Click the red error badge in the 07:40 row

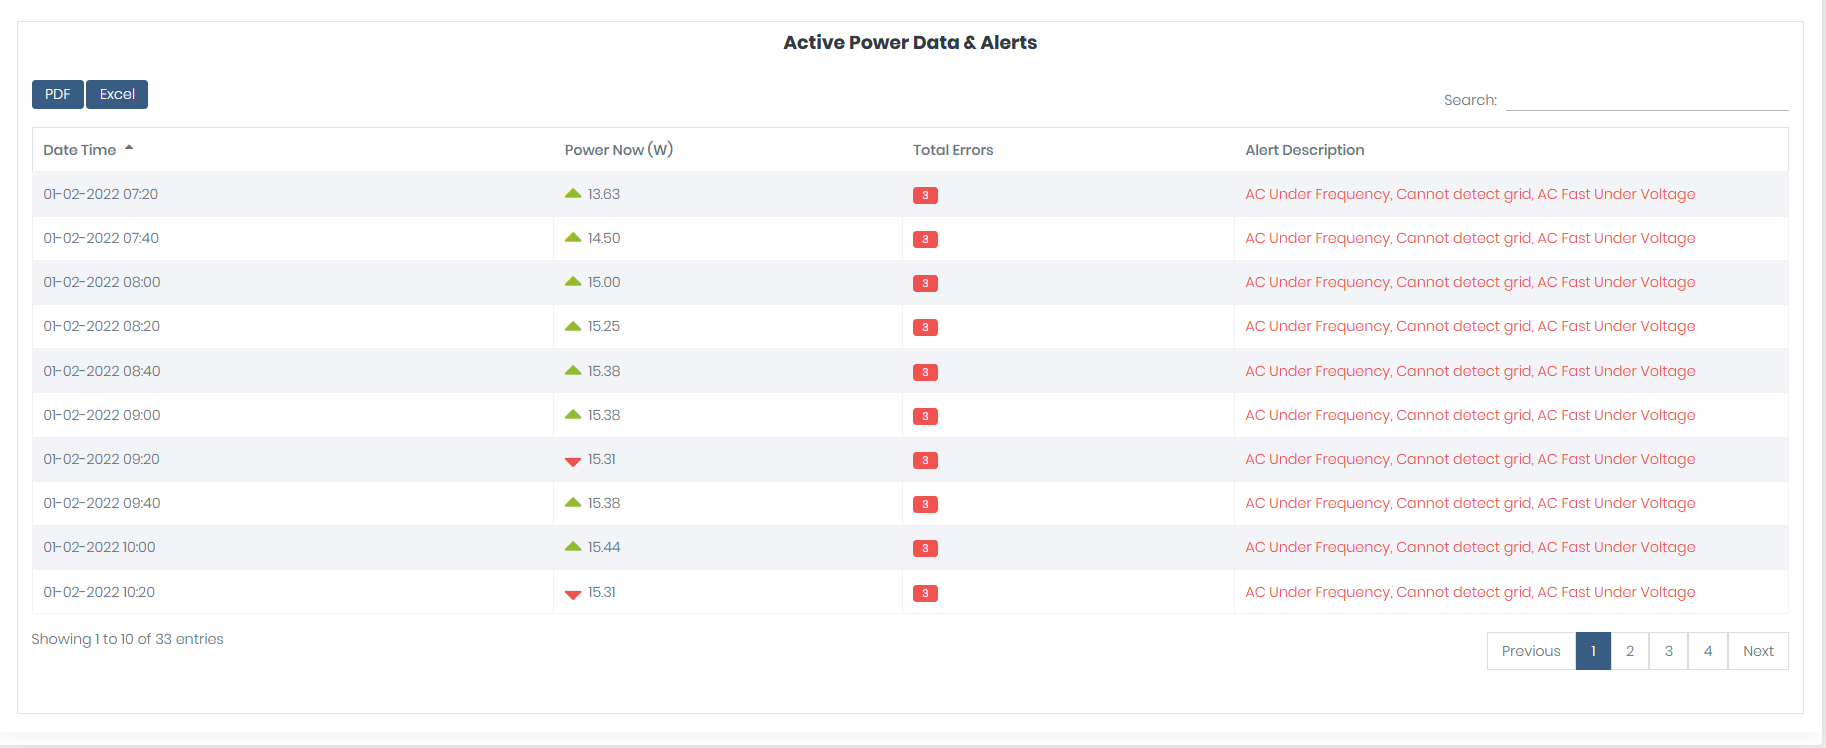point(925,239)
